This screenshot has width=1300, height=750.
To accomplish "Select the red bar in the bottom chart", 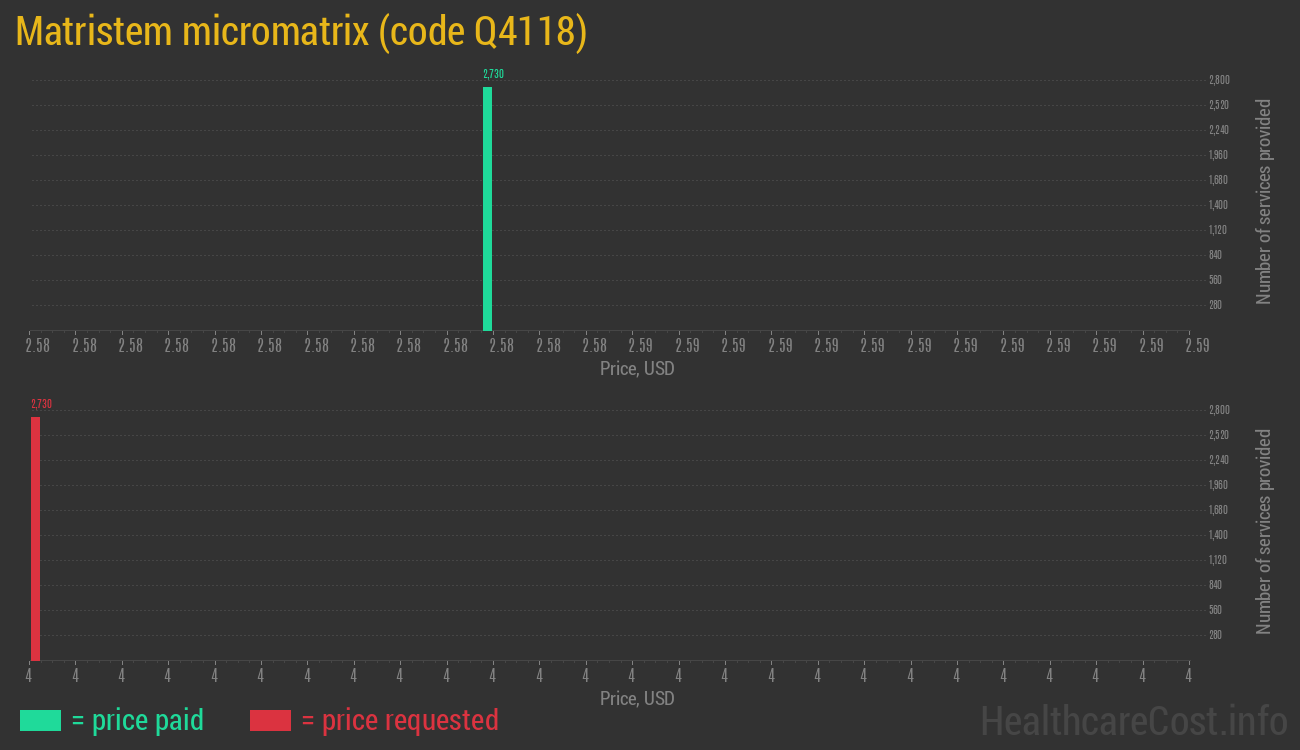I will pyautogui.click(x=36, y=535).
